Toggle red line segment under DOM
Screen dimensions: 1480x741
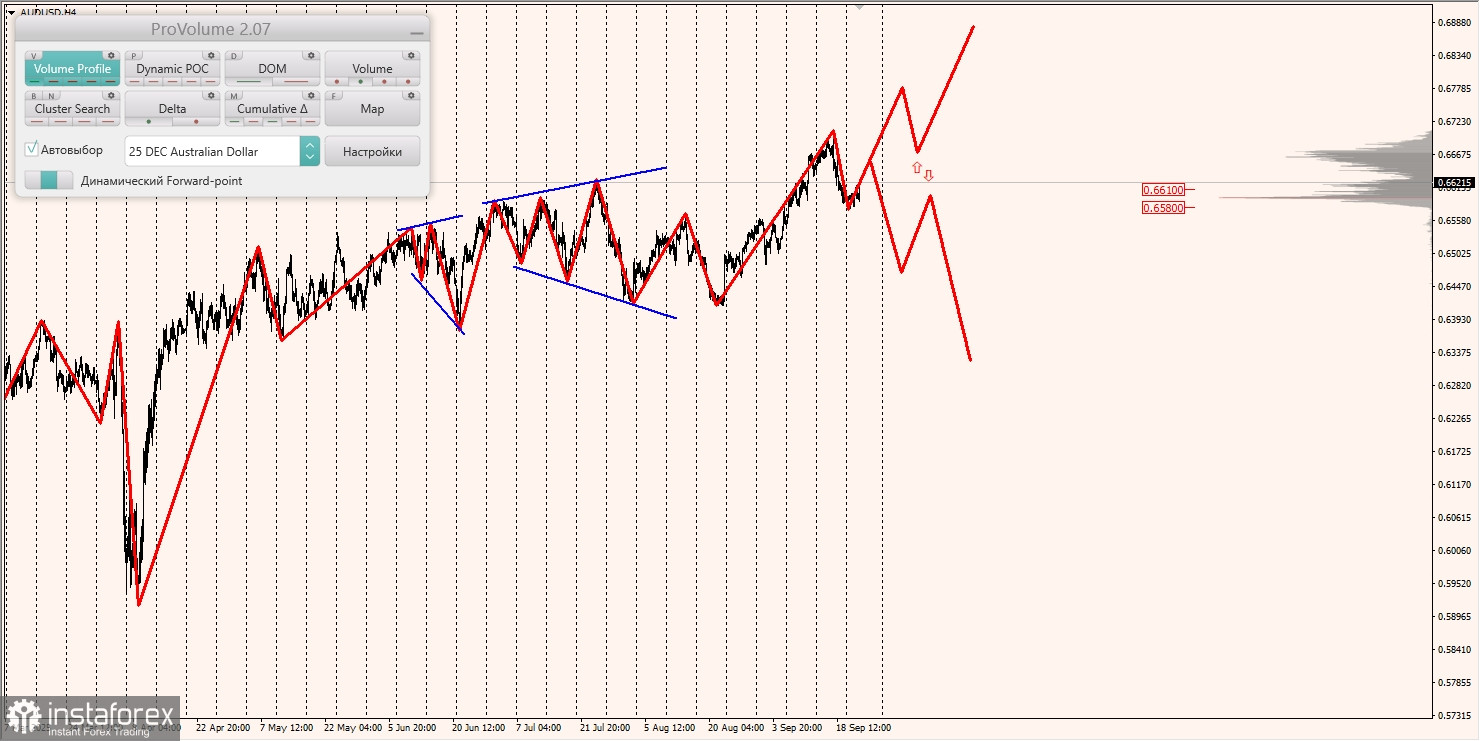(x=296, y=81)
